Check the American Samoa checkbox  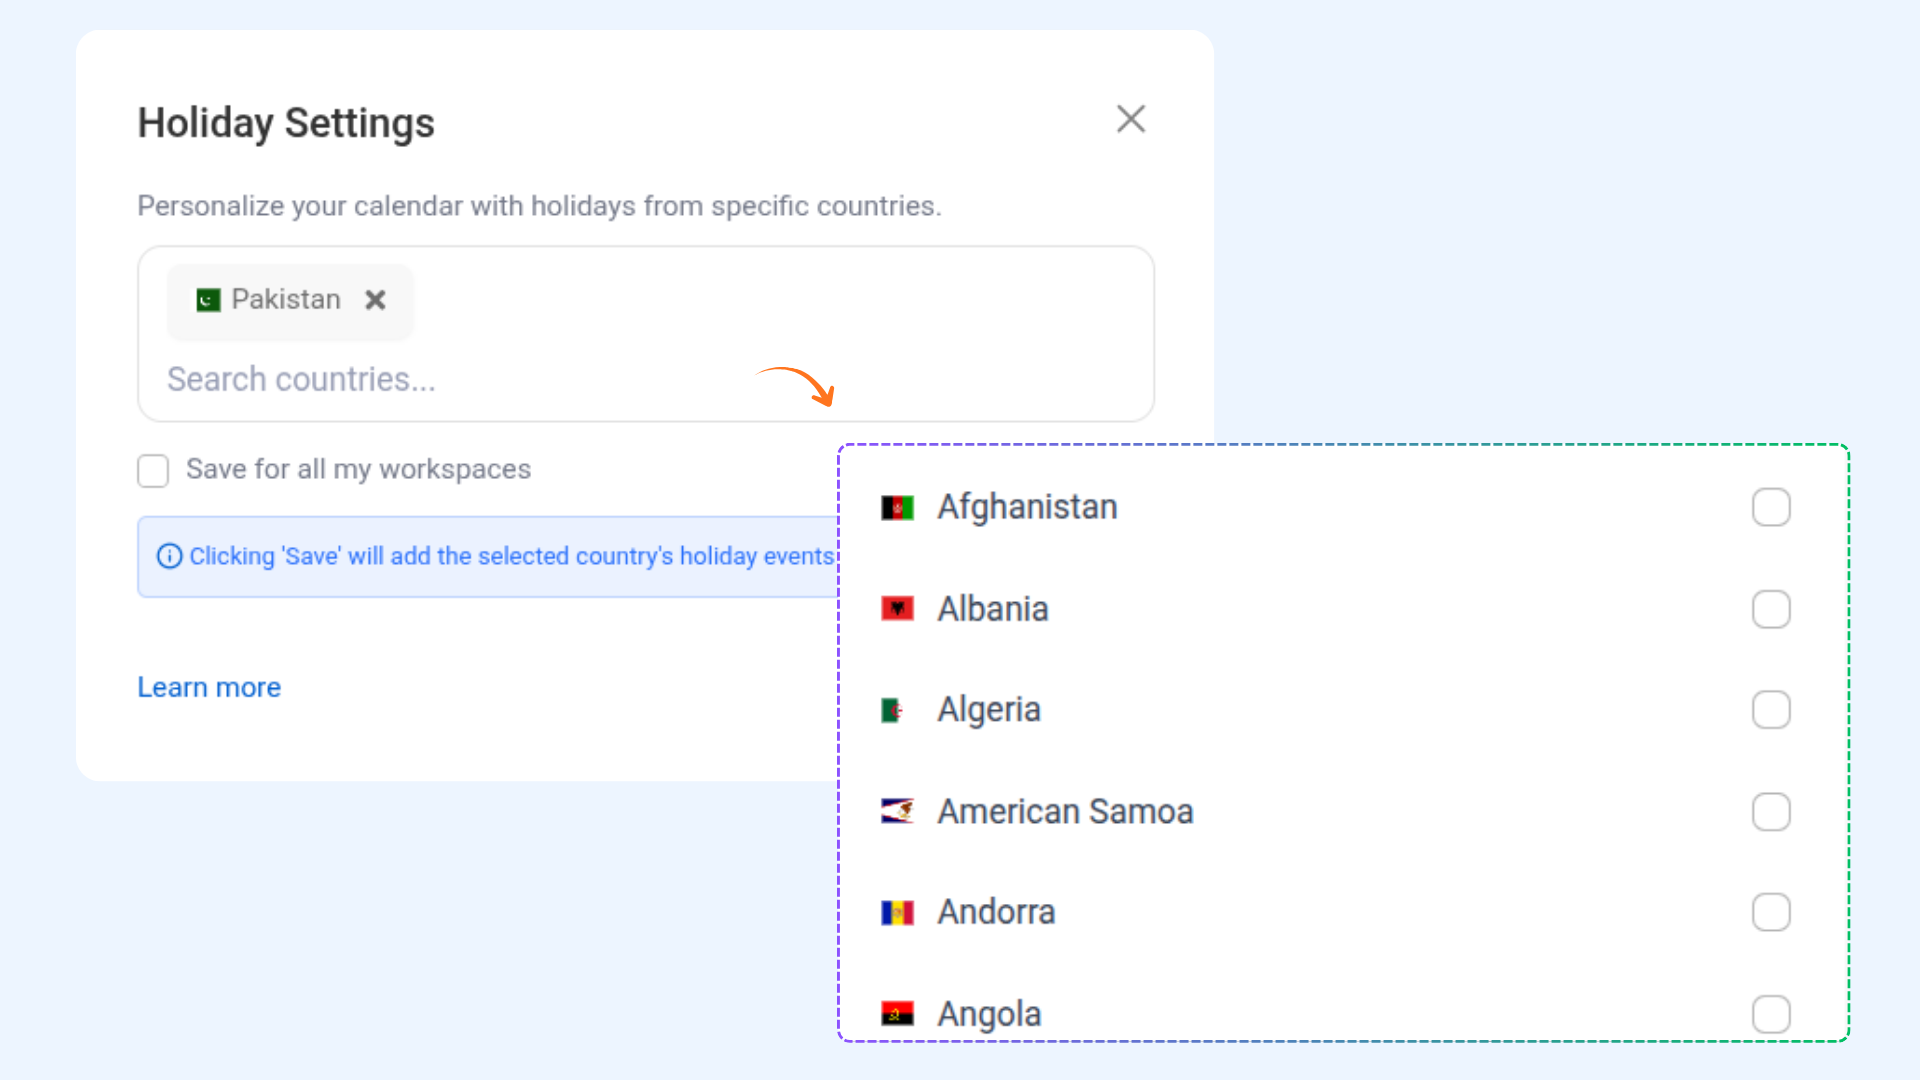(x=1770, y=811)
